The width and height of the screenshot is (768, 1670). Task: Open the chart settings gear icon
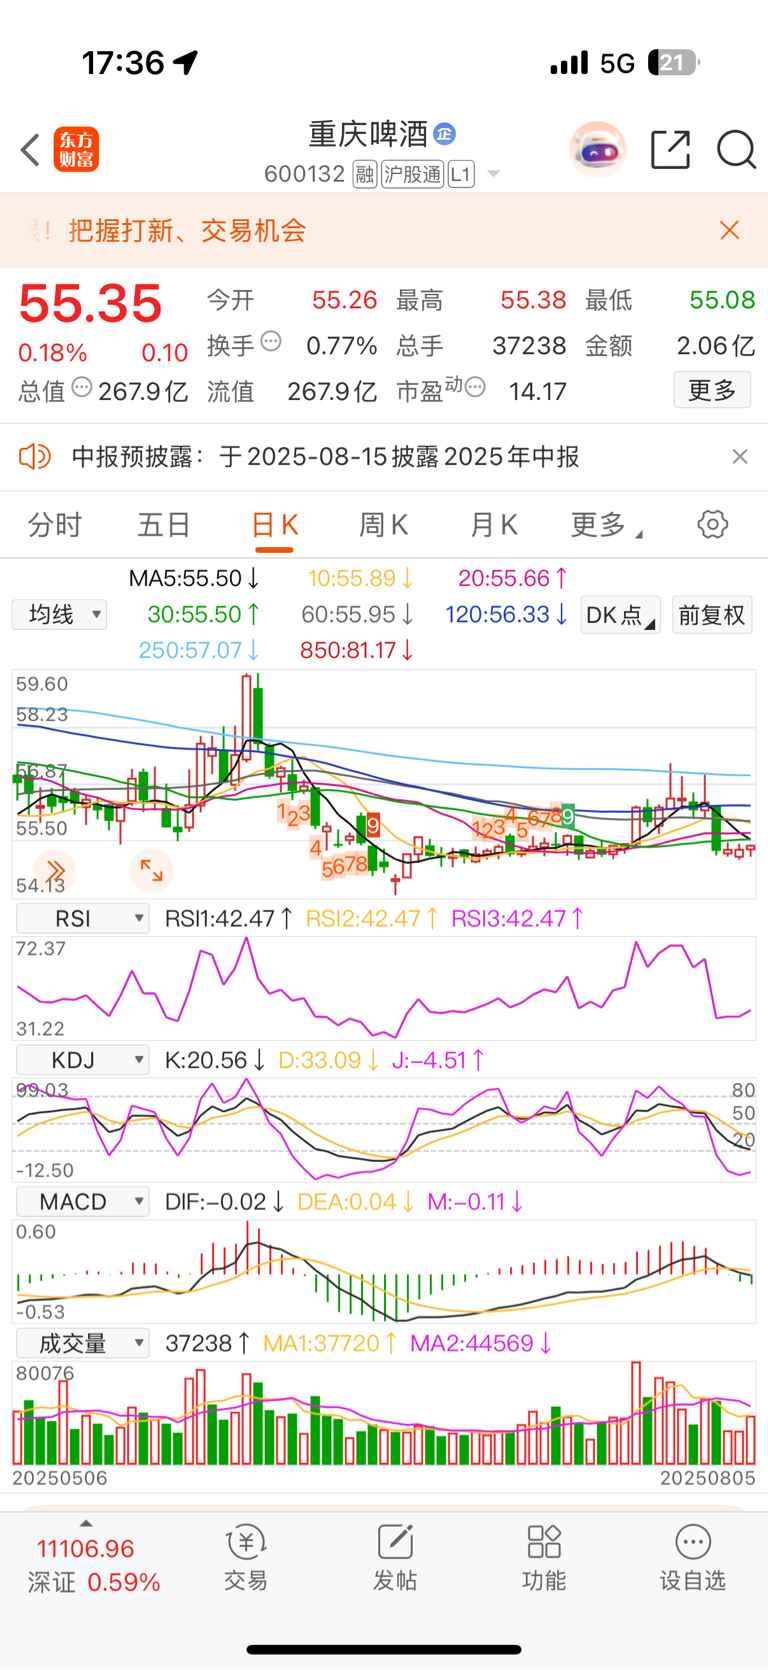pos(713,524)
